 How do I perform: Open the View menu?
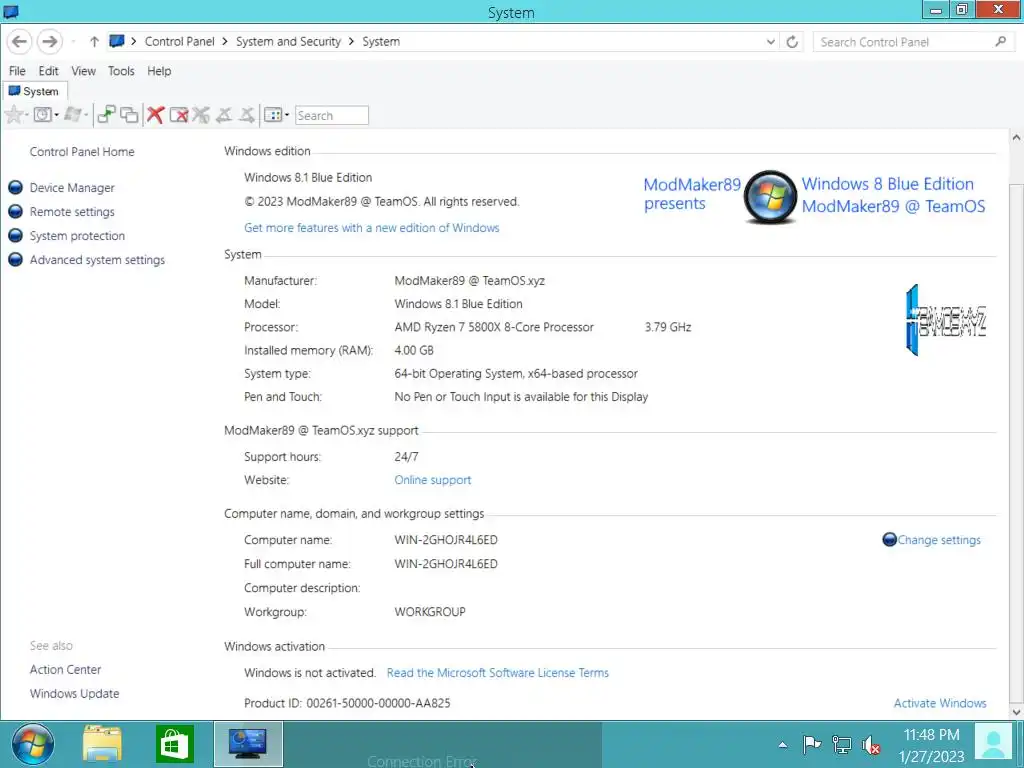[84, 71]
